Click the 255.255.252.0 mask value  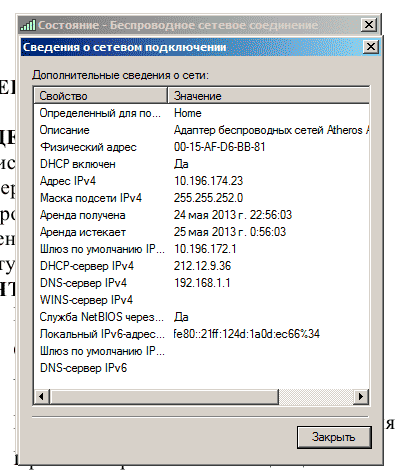point(209,198)
